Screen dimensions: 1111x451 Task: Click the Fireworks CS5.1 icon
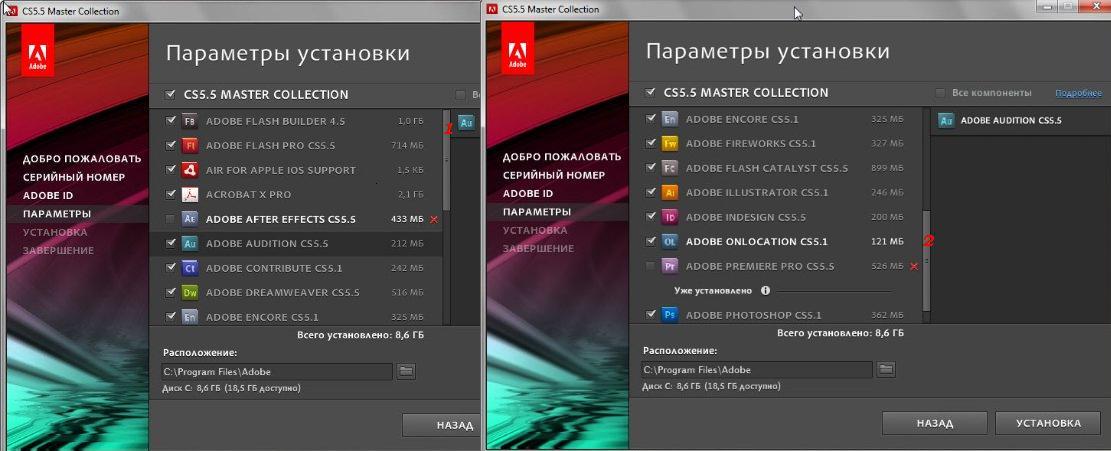(670, 144)
